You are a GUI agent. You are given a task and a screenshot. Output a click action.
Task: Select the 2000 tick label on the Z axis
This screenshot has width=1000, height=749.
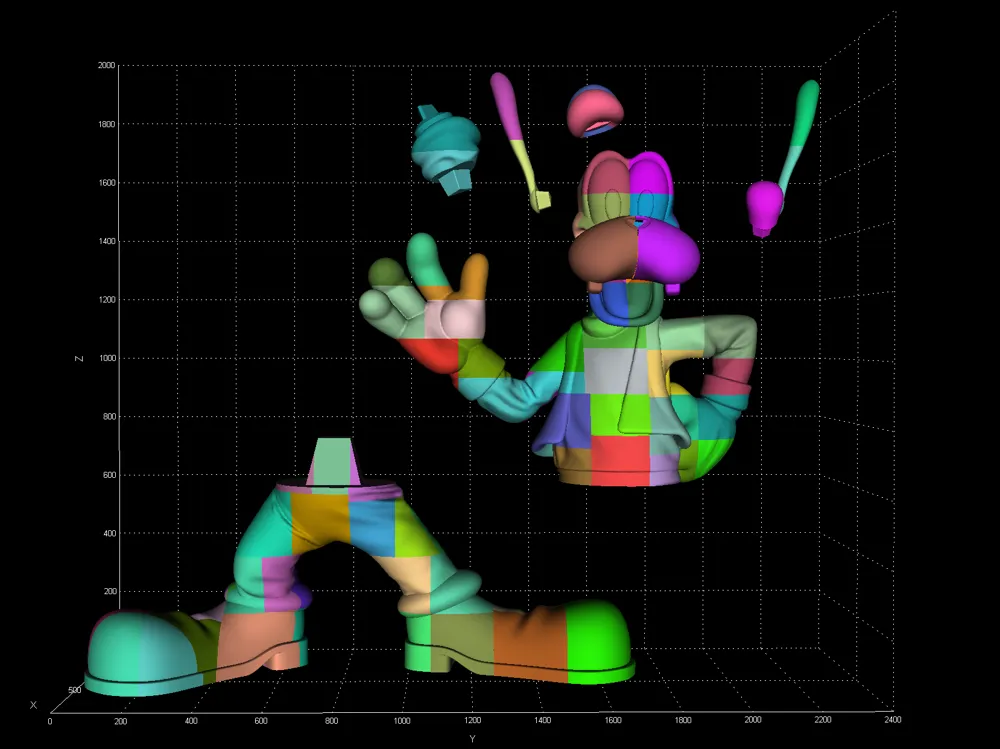[x=107, y=63]
